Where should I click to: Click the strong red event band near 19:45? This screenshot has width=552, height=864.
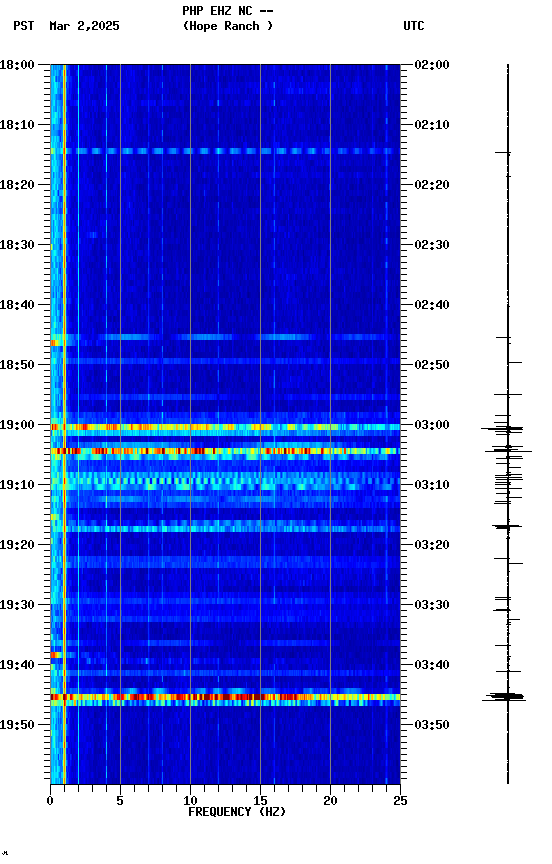225,698
